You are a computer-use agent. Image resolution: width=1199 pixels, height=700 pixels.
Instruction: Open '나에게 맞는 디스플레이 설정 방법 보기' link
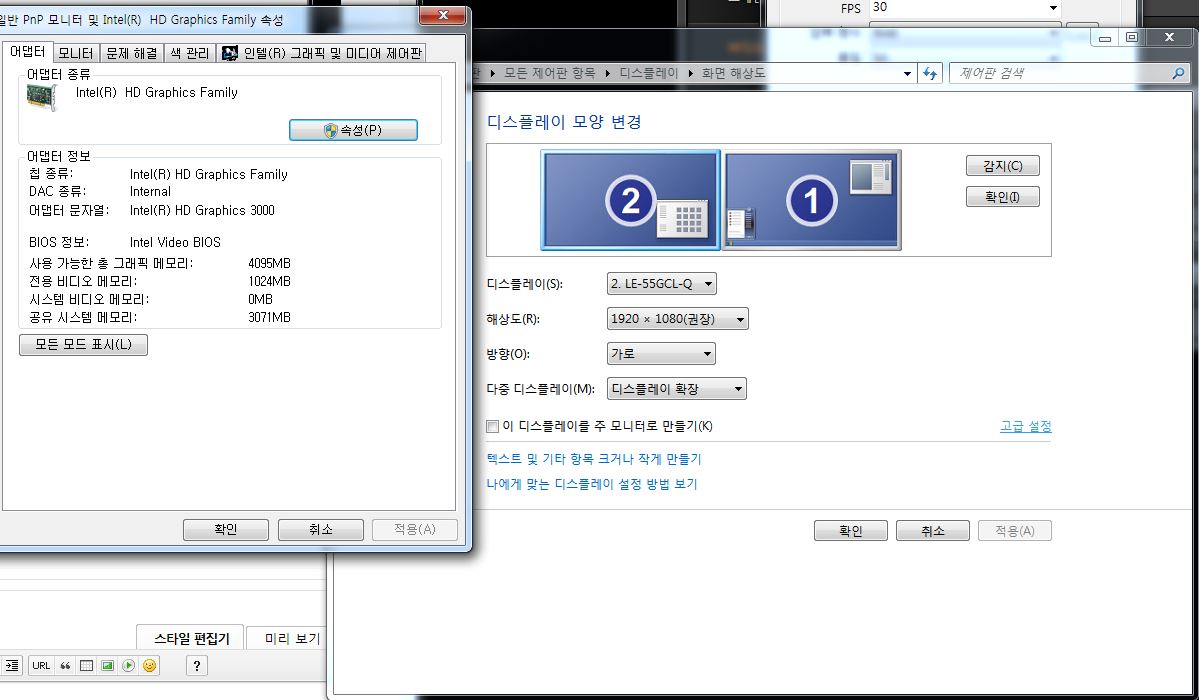(x=592, y=483)
